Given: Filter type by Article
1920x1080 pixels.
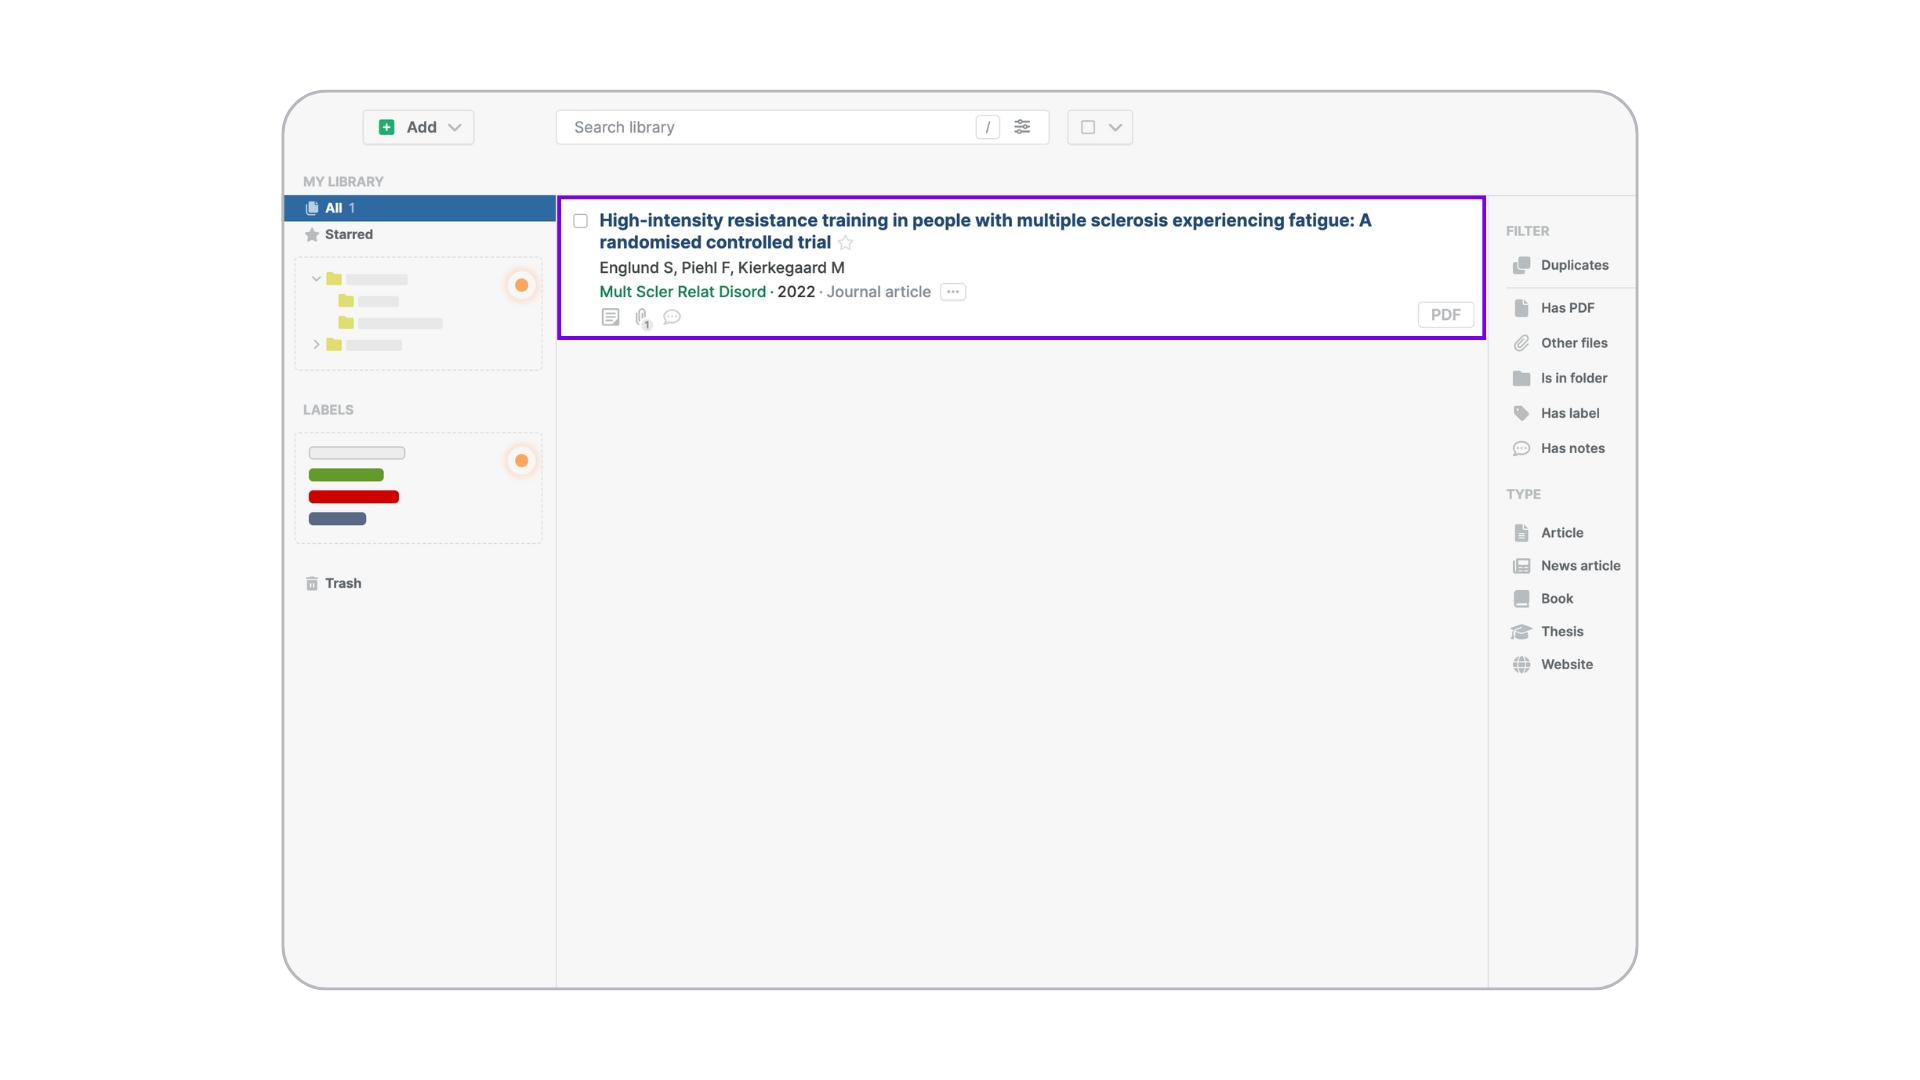Looking at the screenshot, I should 1548,533.
